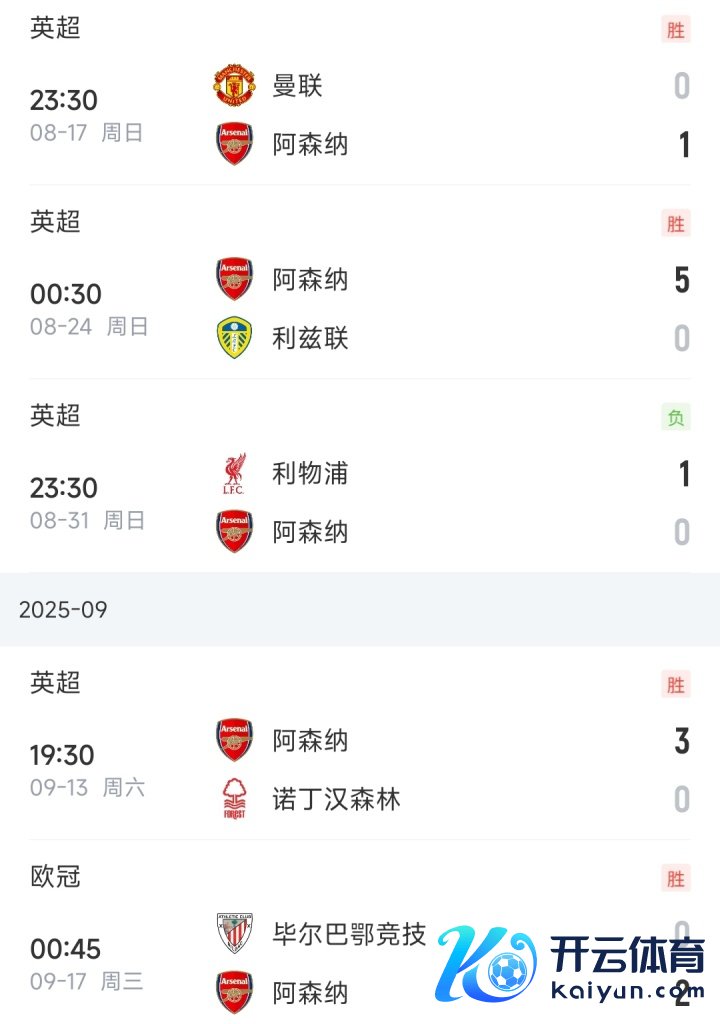Click the Liverpool L.F.C. crest icon
The image size is (720, 1024).
[x=234, y=473]
